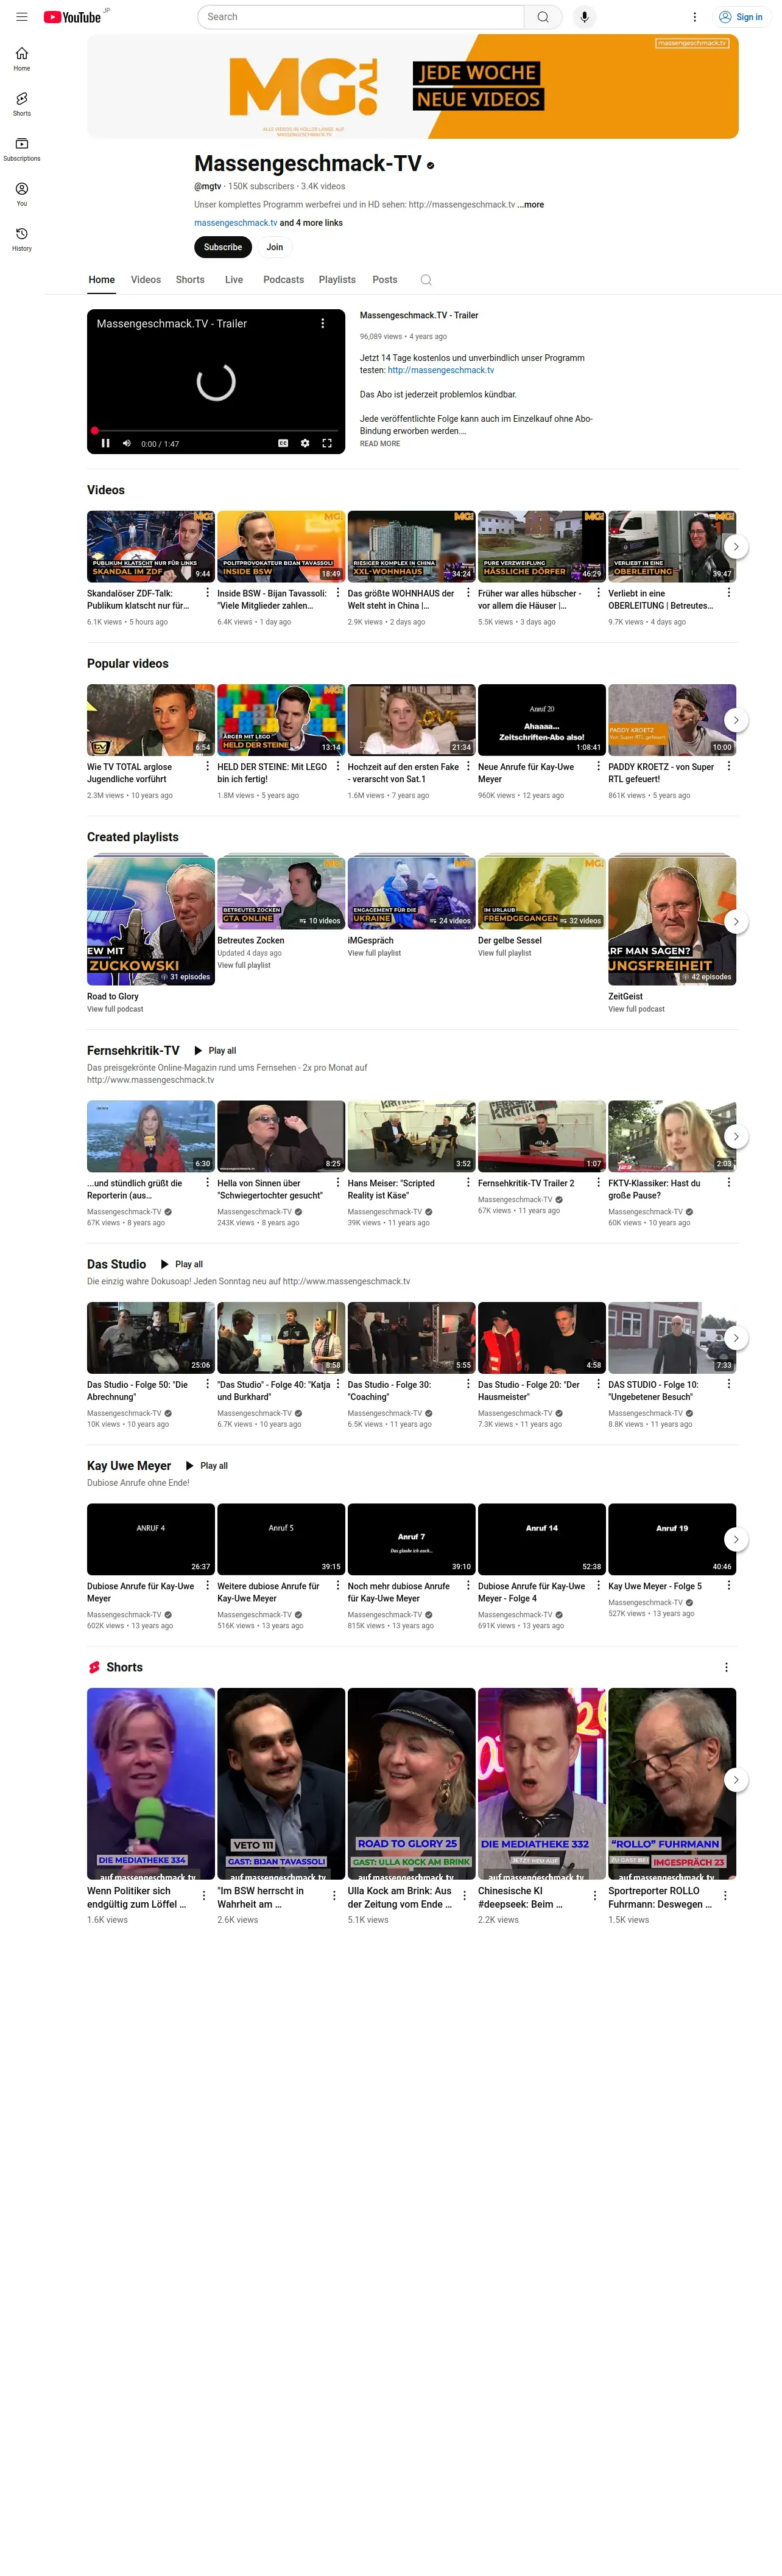Play all Kay Uwe Meyer videos
The width and height of the screenshot is (782, 2576).
click(x=206, y=1466)
